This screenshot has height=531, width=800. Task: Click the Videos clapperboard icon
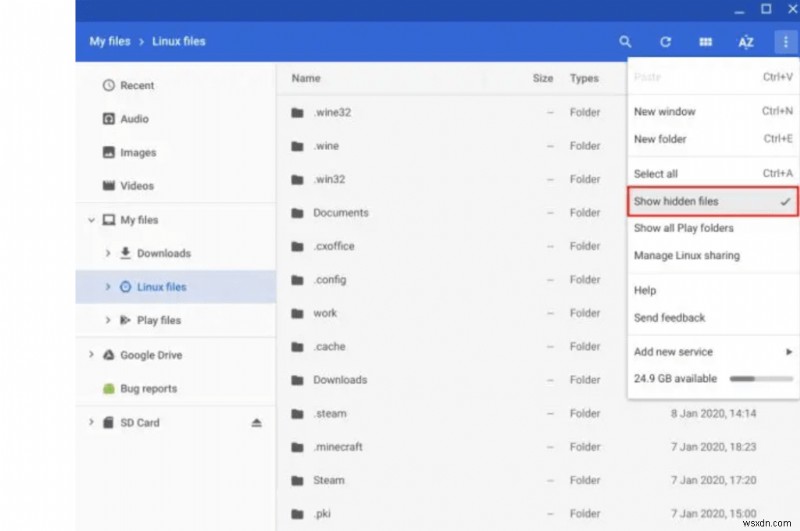[109, 185]
